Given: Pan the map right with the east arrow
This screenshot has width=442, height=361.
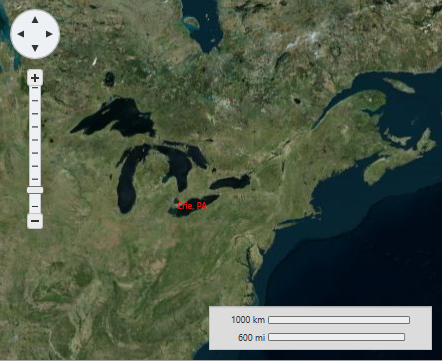Looking at the screenshot, I should coord(49,34).
